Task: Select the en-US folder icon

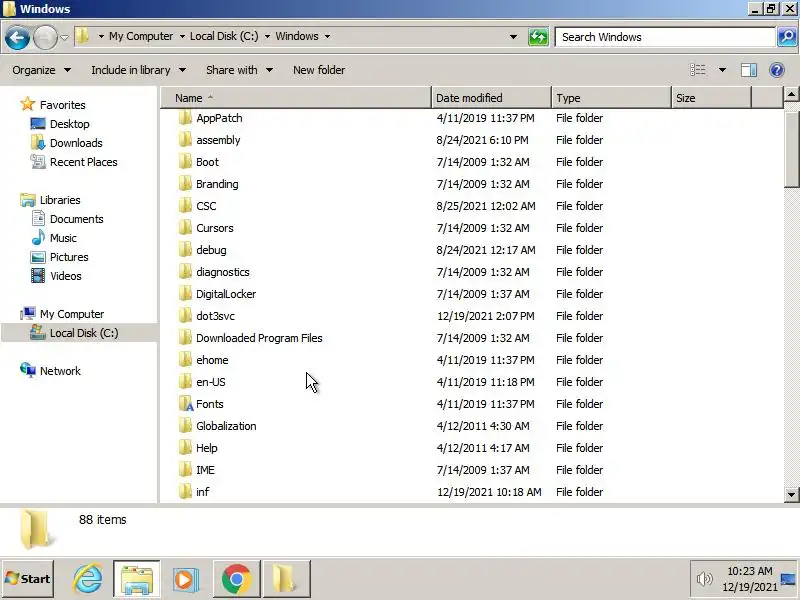Action: tap(185, 382)
